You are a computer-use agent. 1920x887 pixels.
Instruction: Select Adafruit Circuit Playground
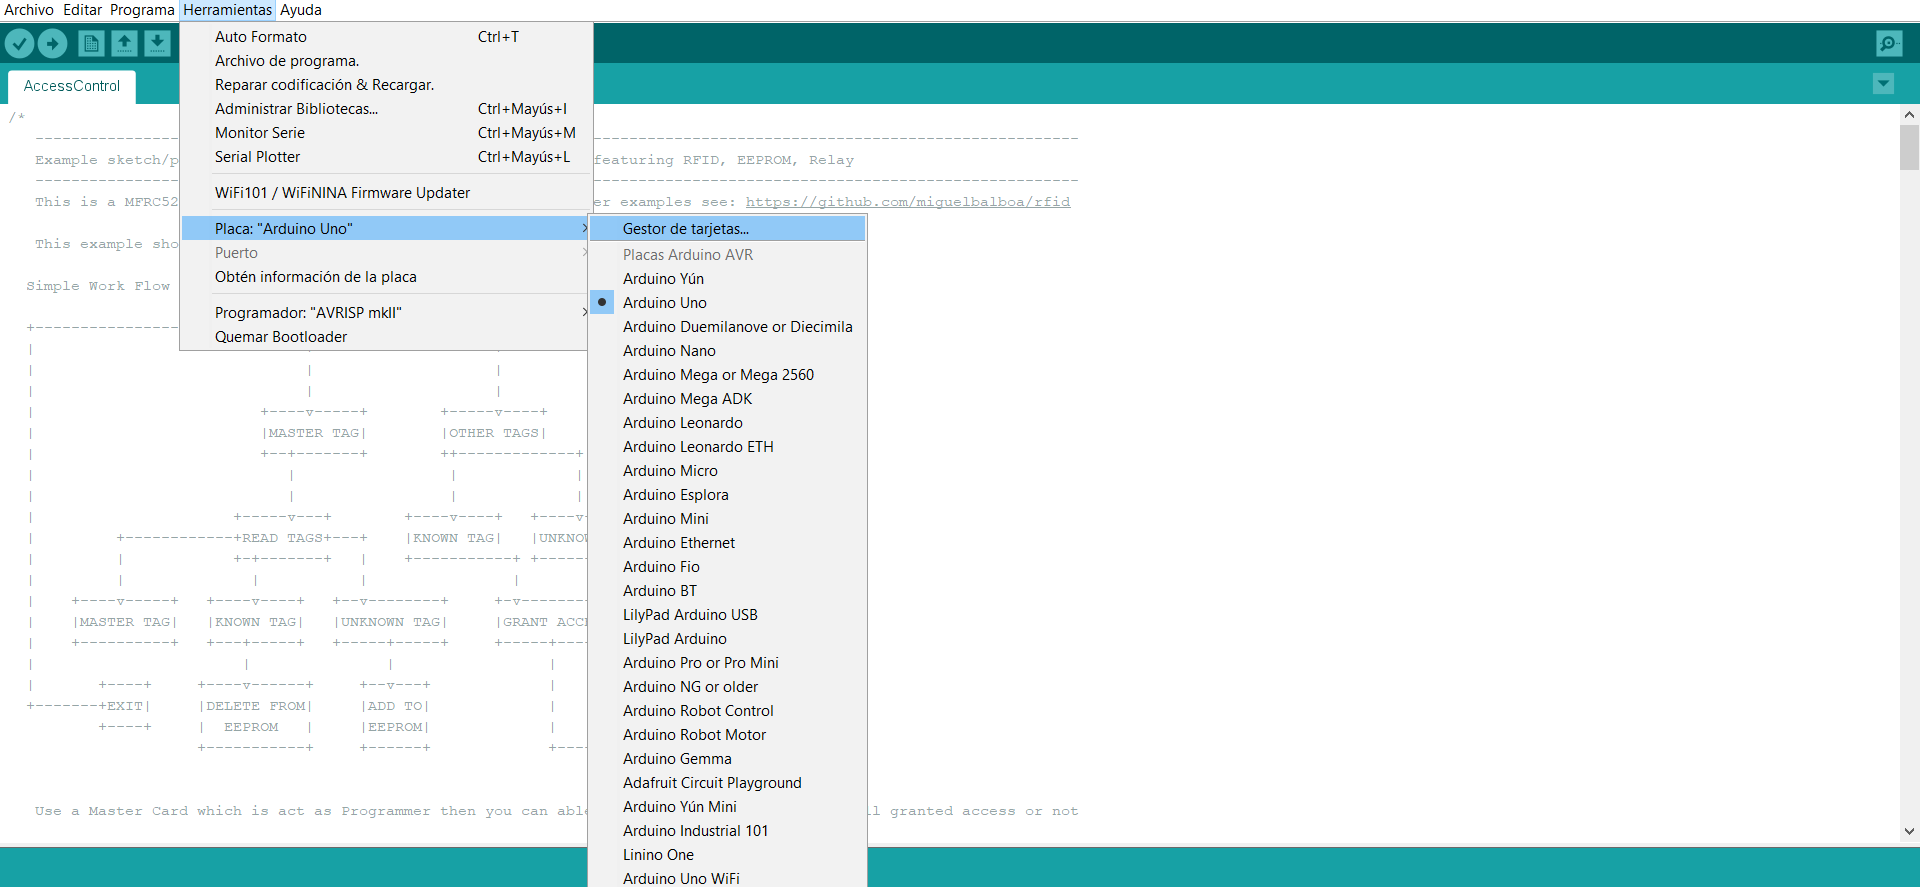click(727, 783)
